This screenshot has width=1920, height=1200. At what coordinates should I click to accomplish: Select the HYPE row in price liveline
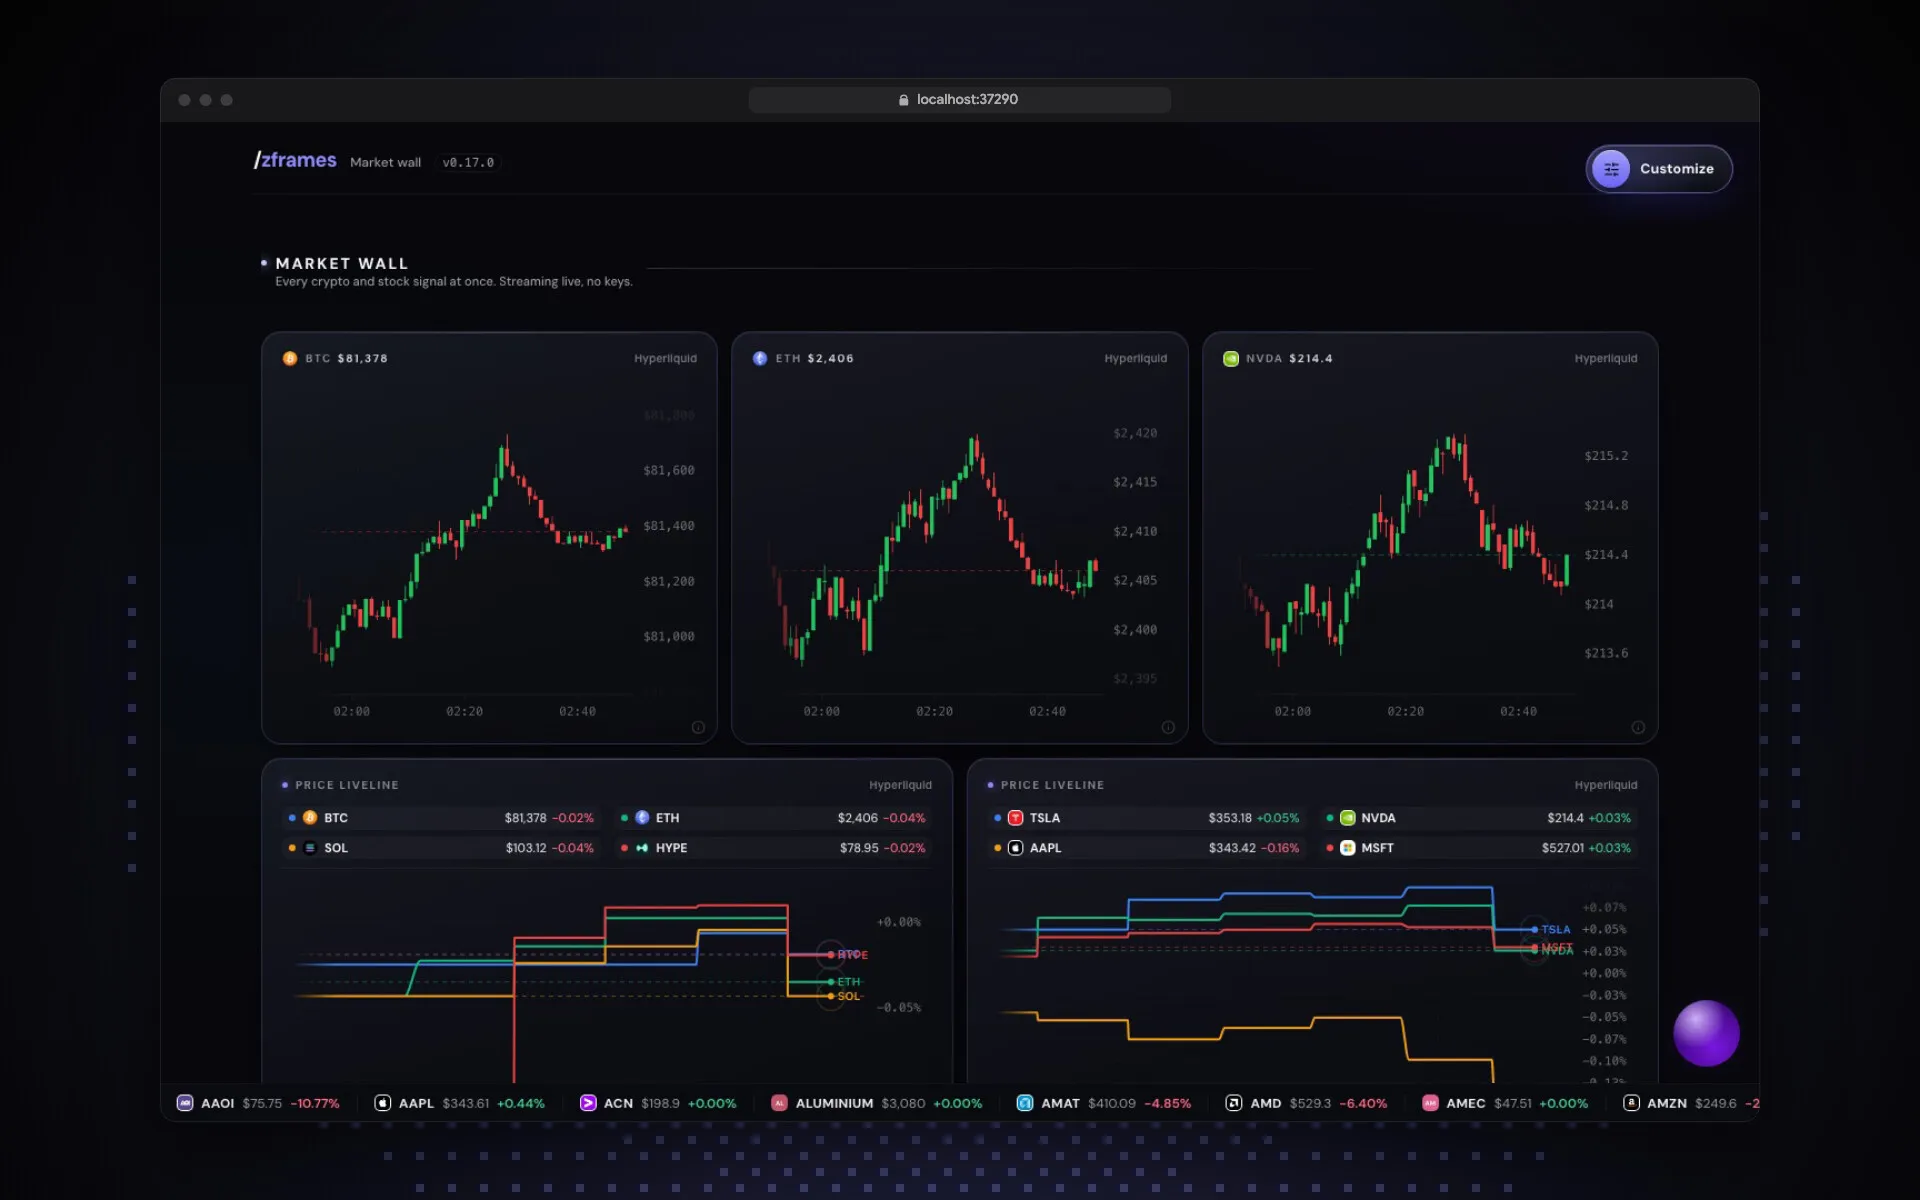[773, 848]
